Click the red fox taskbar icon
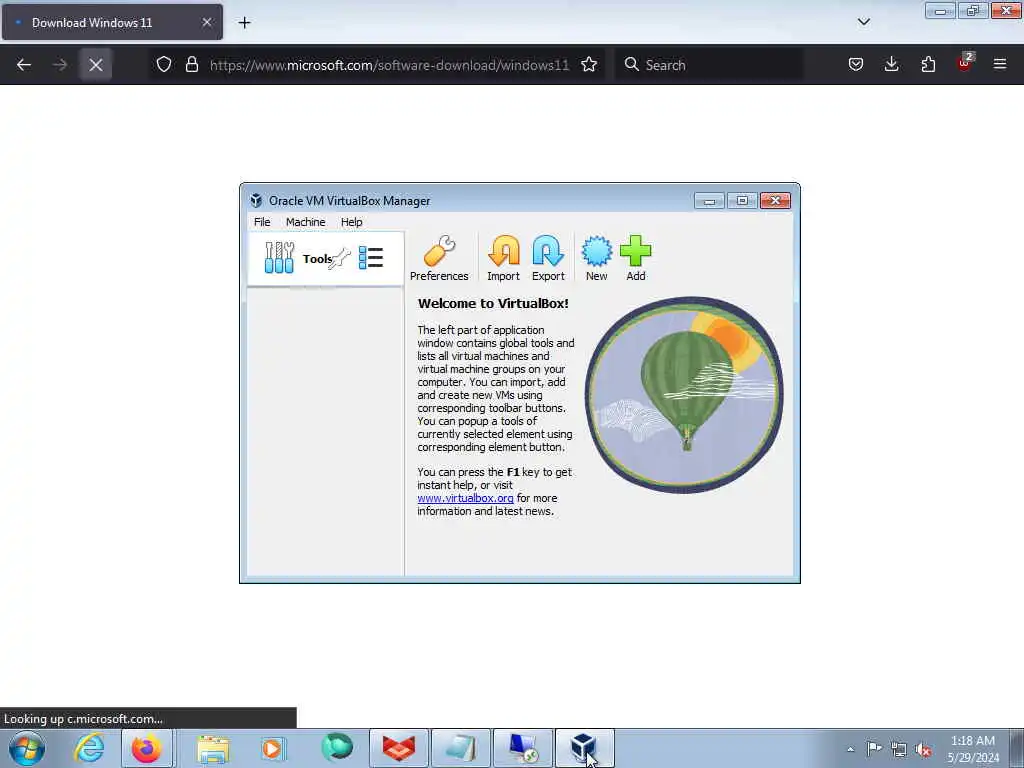The image size is (1024, 768). pos(399,748)
